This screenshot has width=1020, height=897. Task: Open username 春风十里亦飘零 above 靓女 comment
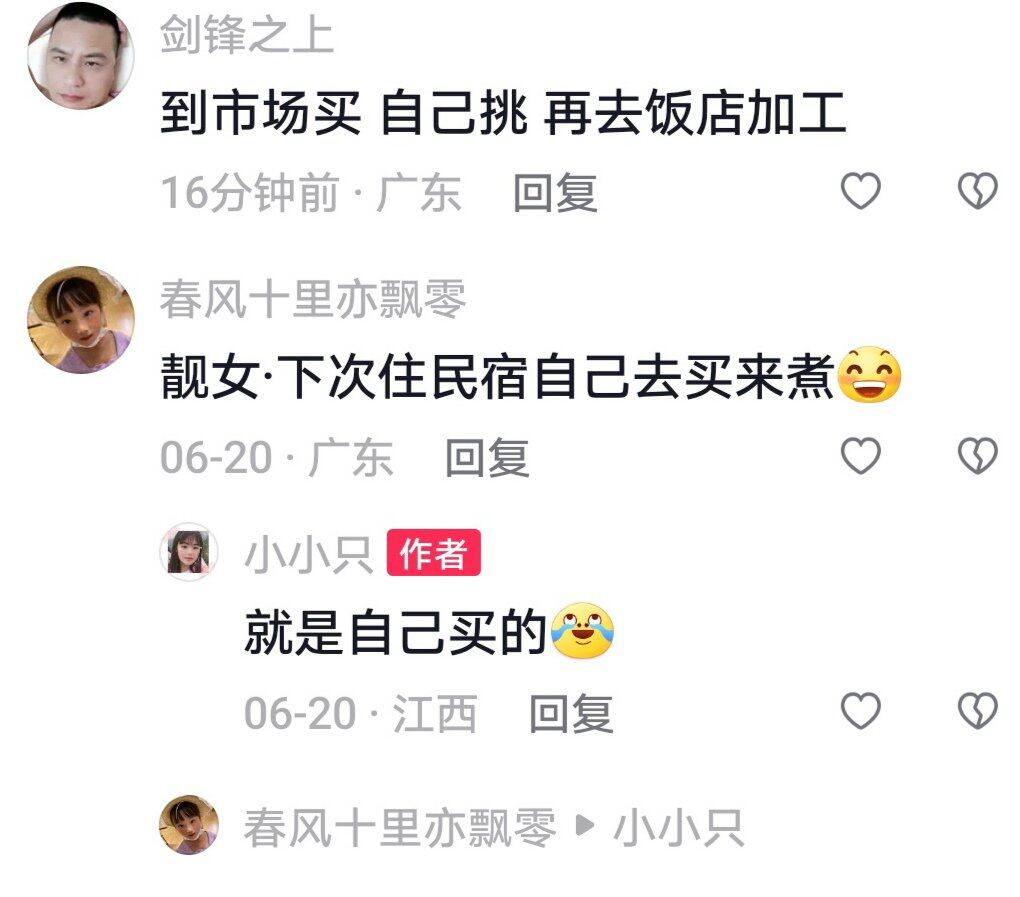pos(313,299)
